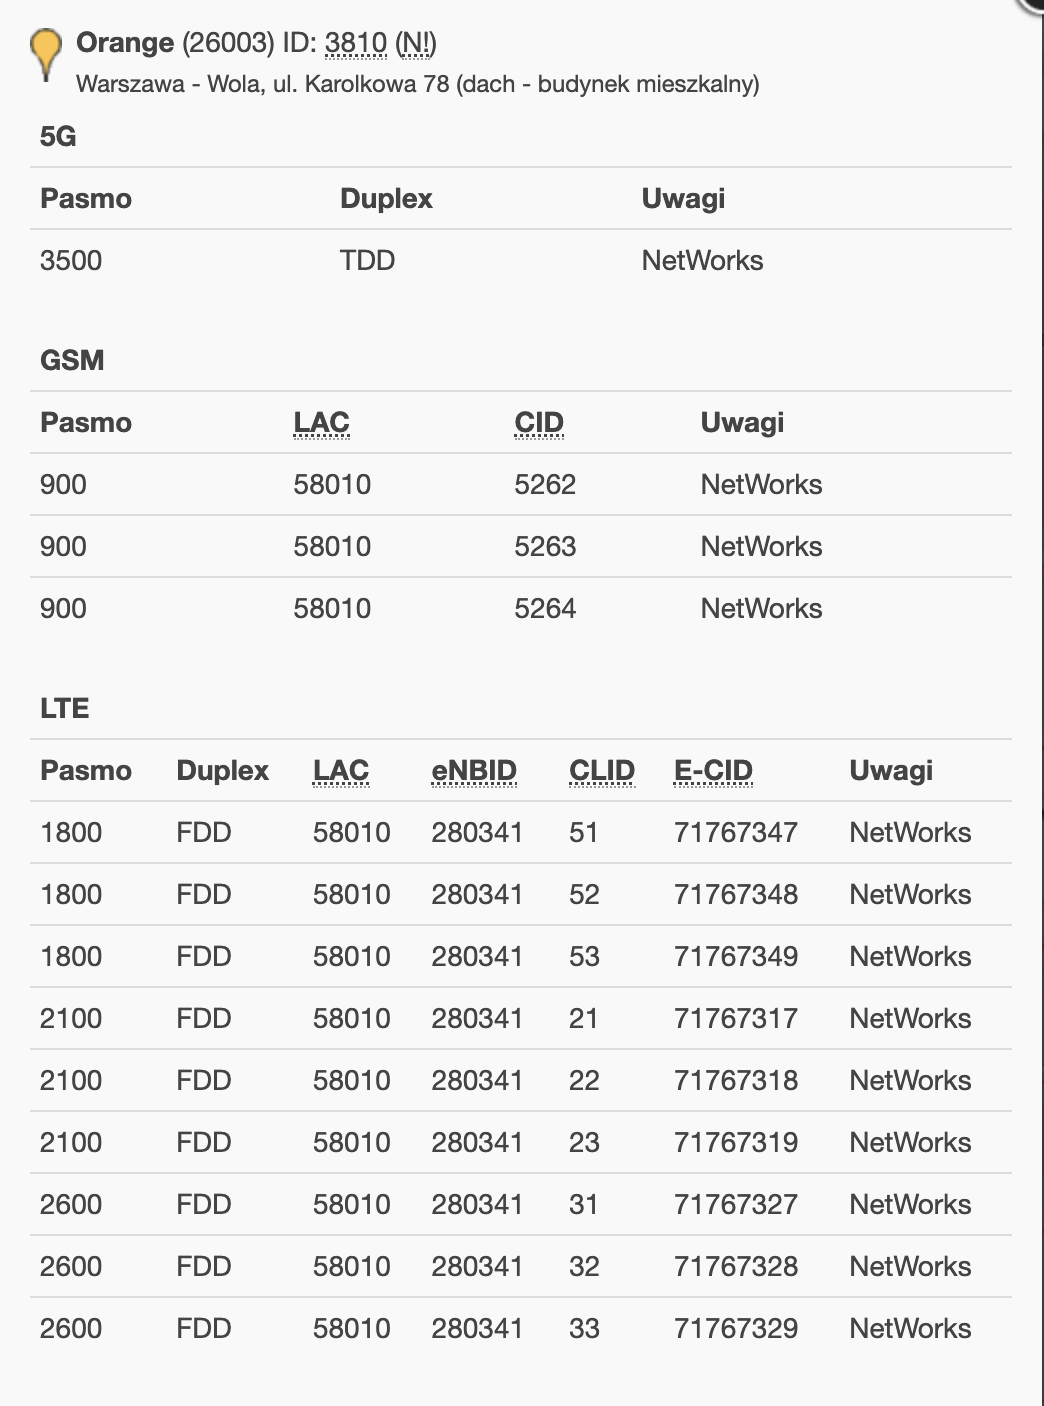The width and height of the screenshot is (1044, 1406).
Task: Click the (N!) abbreviation in the header
Action: [x=416, y=43]
